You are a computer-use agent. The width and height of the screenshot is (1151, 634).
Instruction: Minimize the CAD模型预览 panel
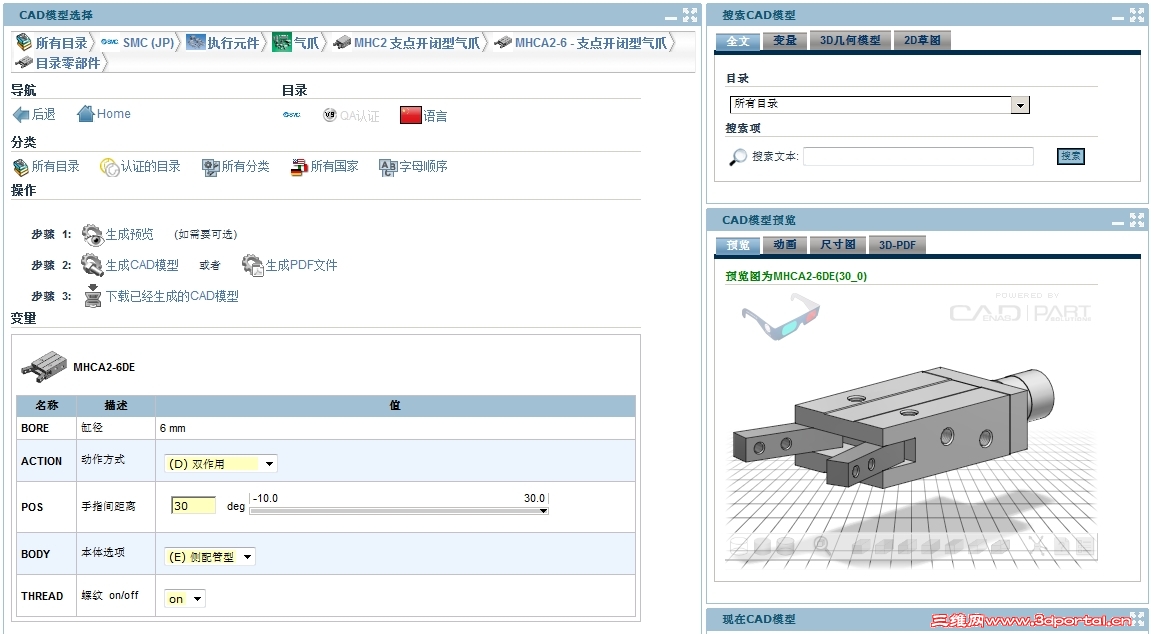[x=1118, y=222]
